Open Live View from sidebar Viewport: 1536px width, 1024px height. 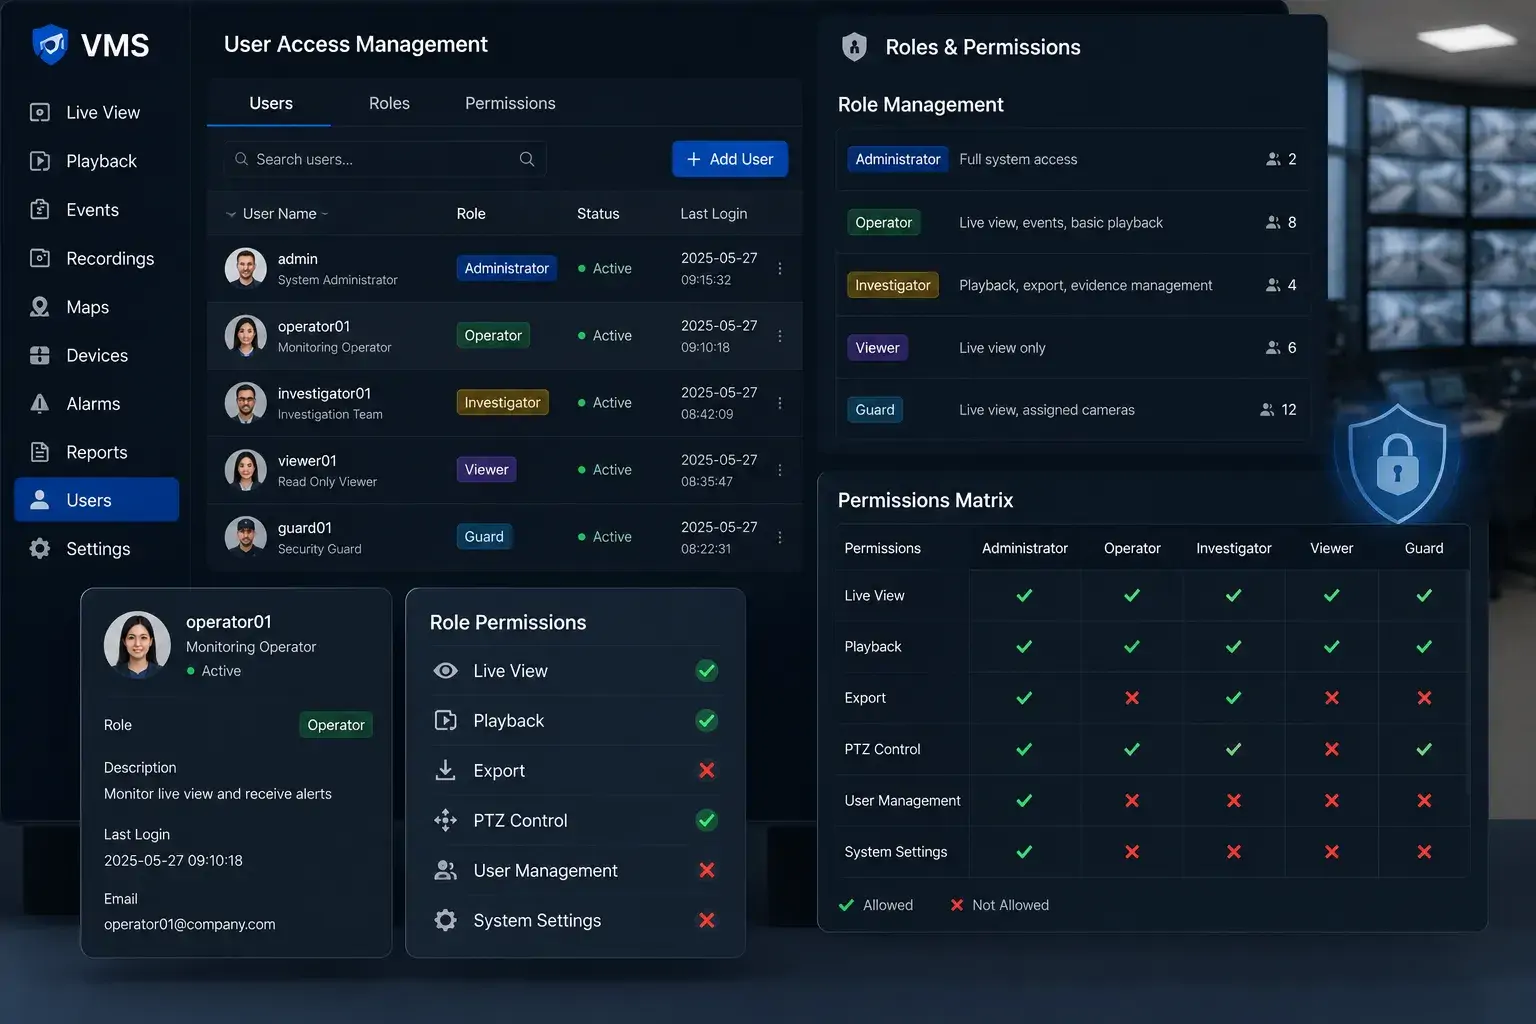[96, 112]
